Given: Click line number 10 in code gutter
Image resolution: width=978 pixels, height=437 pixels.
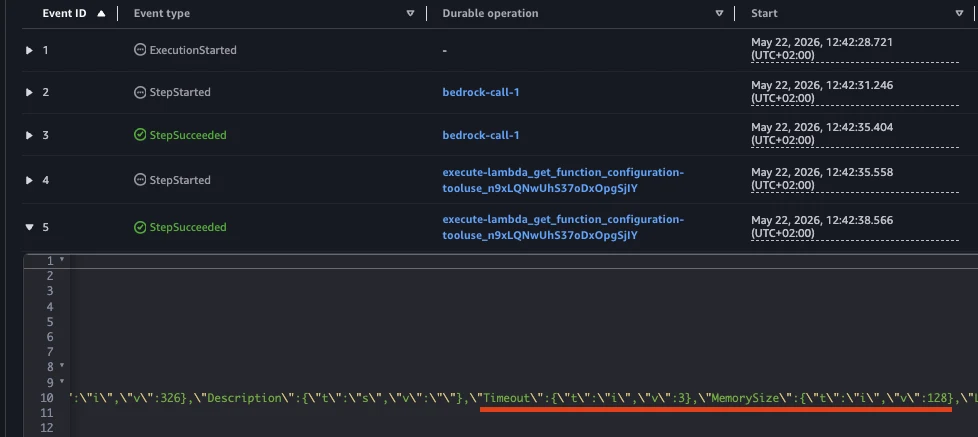Looking at the screenshot, I should 47,398.
